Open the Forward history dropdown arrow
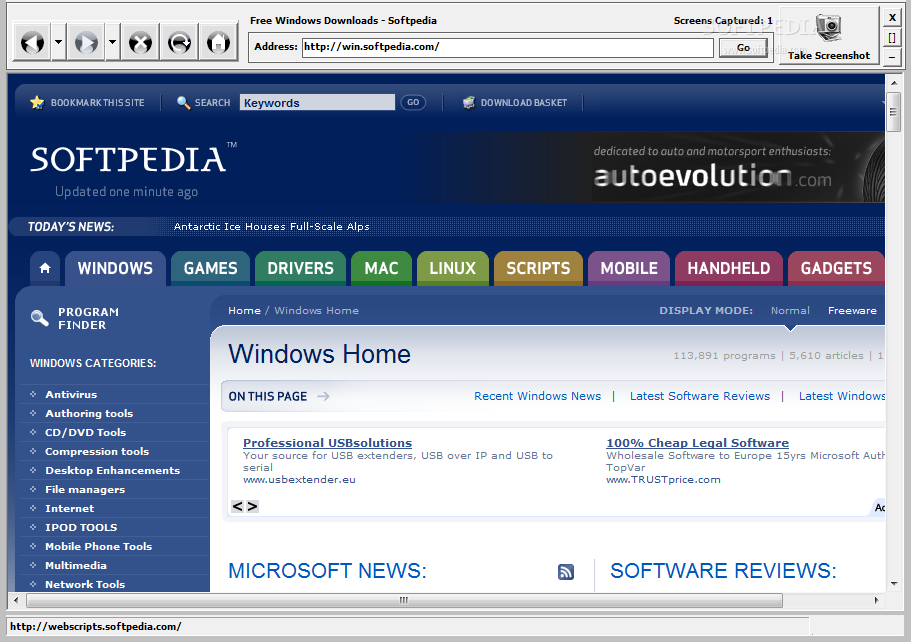The width and height of the screenshot is (911, 642). tap(113, 42)
